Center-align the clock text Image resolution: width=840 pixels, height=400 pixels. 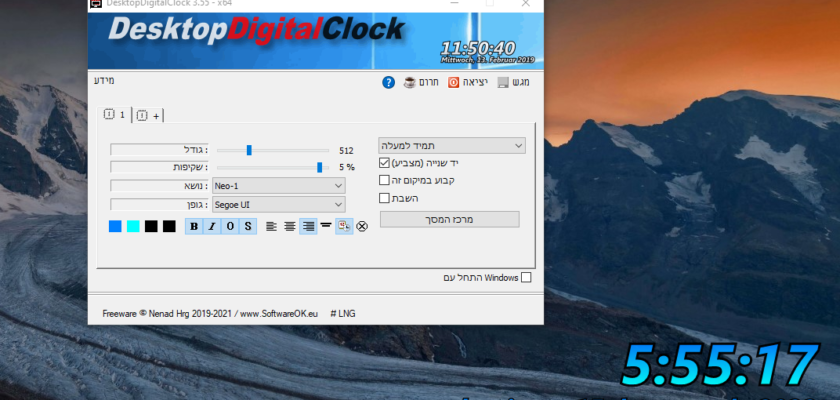(x=290, y=226)
